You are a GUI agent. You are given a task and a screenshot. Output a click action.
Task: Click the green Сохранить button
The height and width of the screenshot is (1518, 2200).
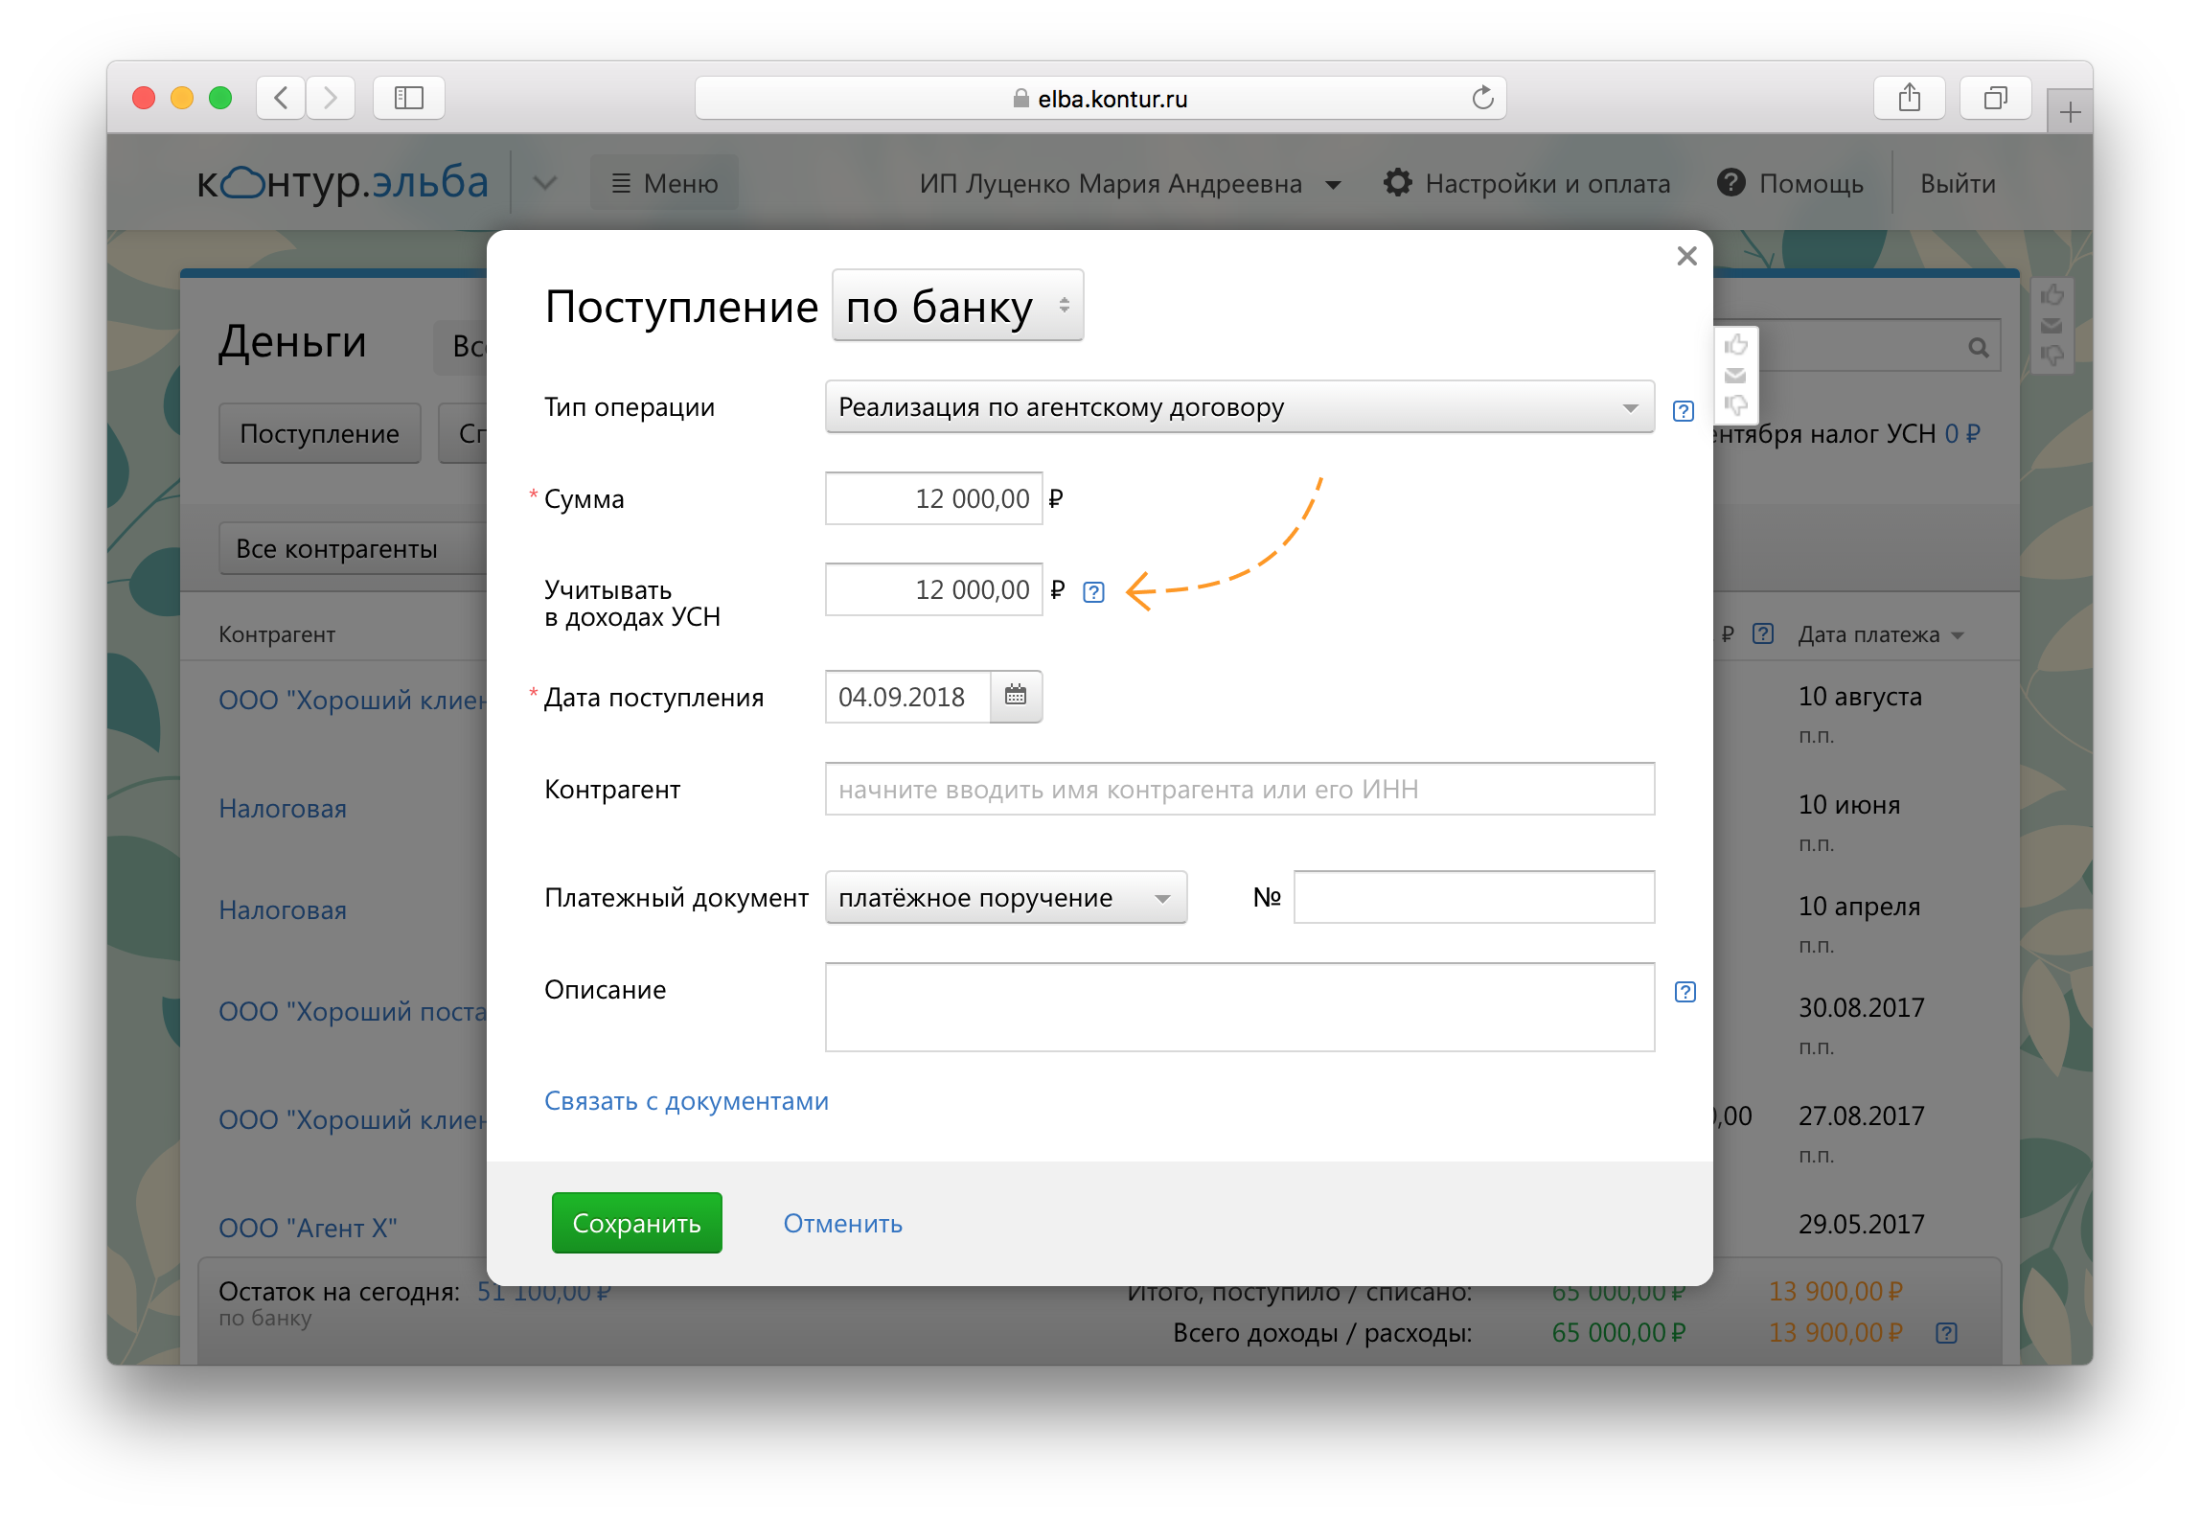(636, 1222)
